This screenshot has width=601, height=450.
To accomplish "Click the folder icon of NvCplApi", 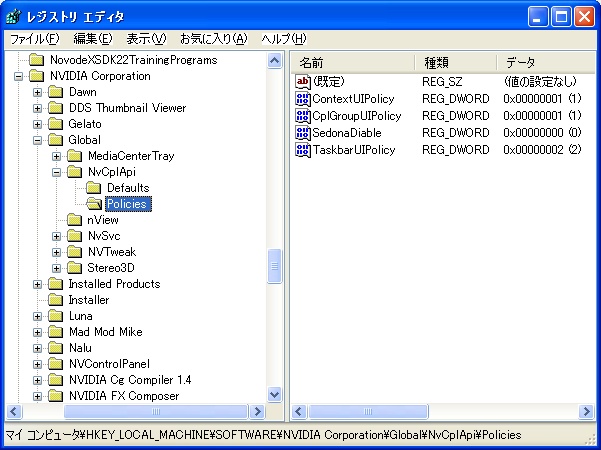I will point(74,172).
